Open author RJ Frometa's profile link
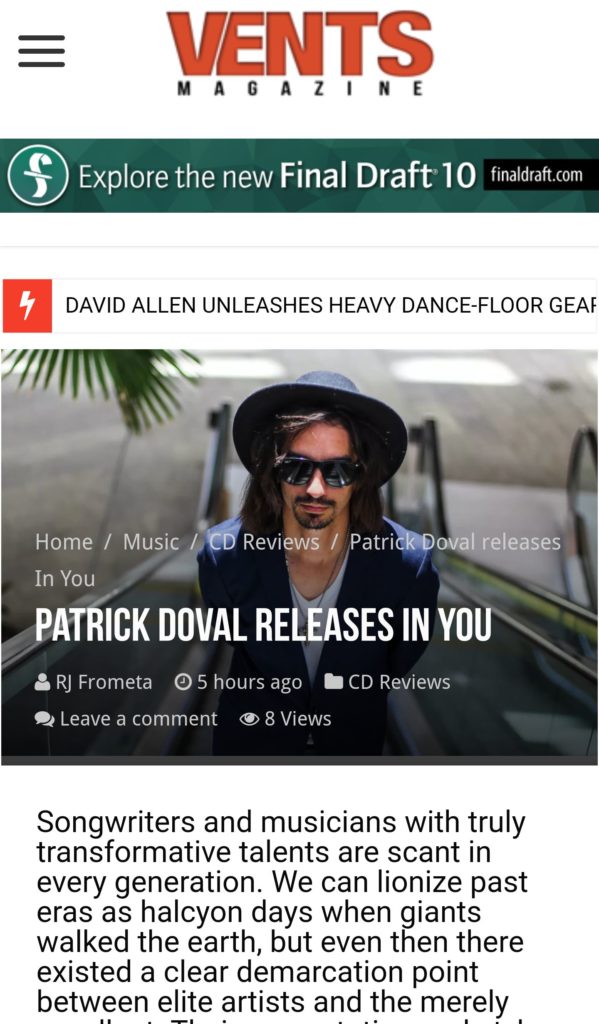The width and height of the screenshot is (599, 1024). (104, 682)
